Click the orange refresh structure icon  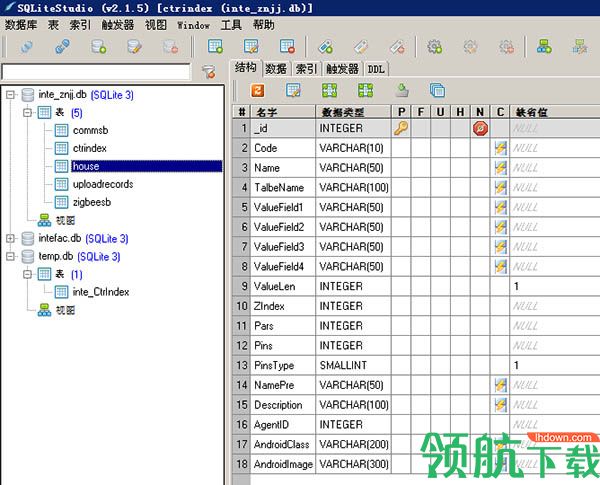[258, 91]
